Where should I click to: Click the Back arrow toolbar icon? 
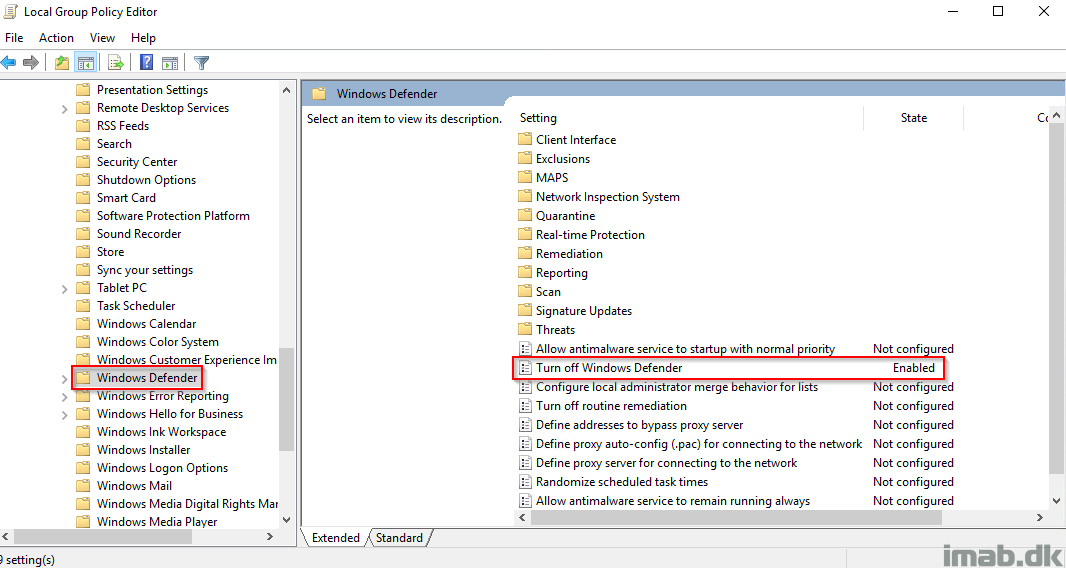tap(8, 63)
